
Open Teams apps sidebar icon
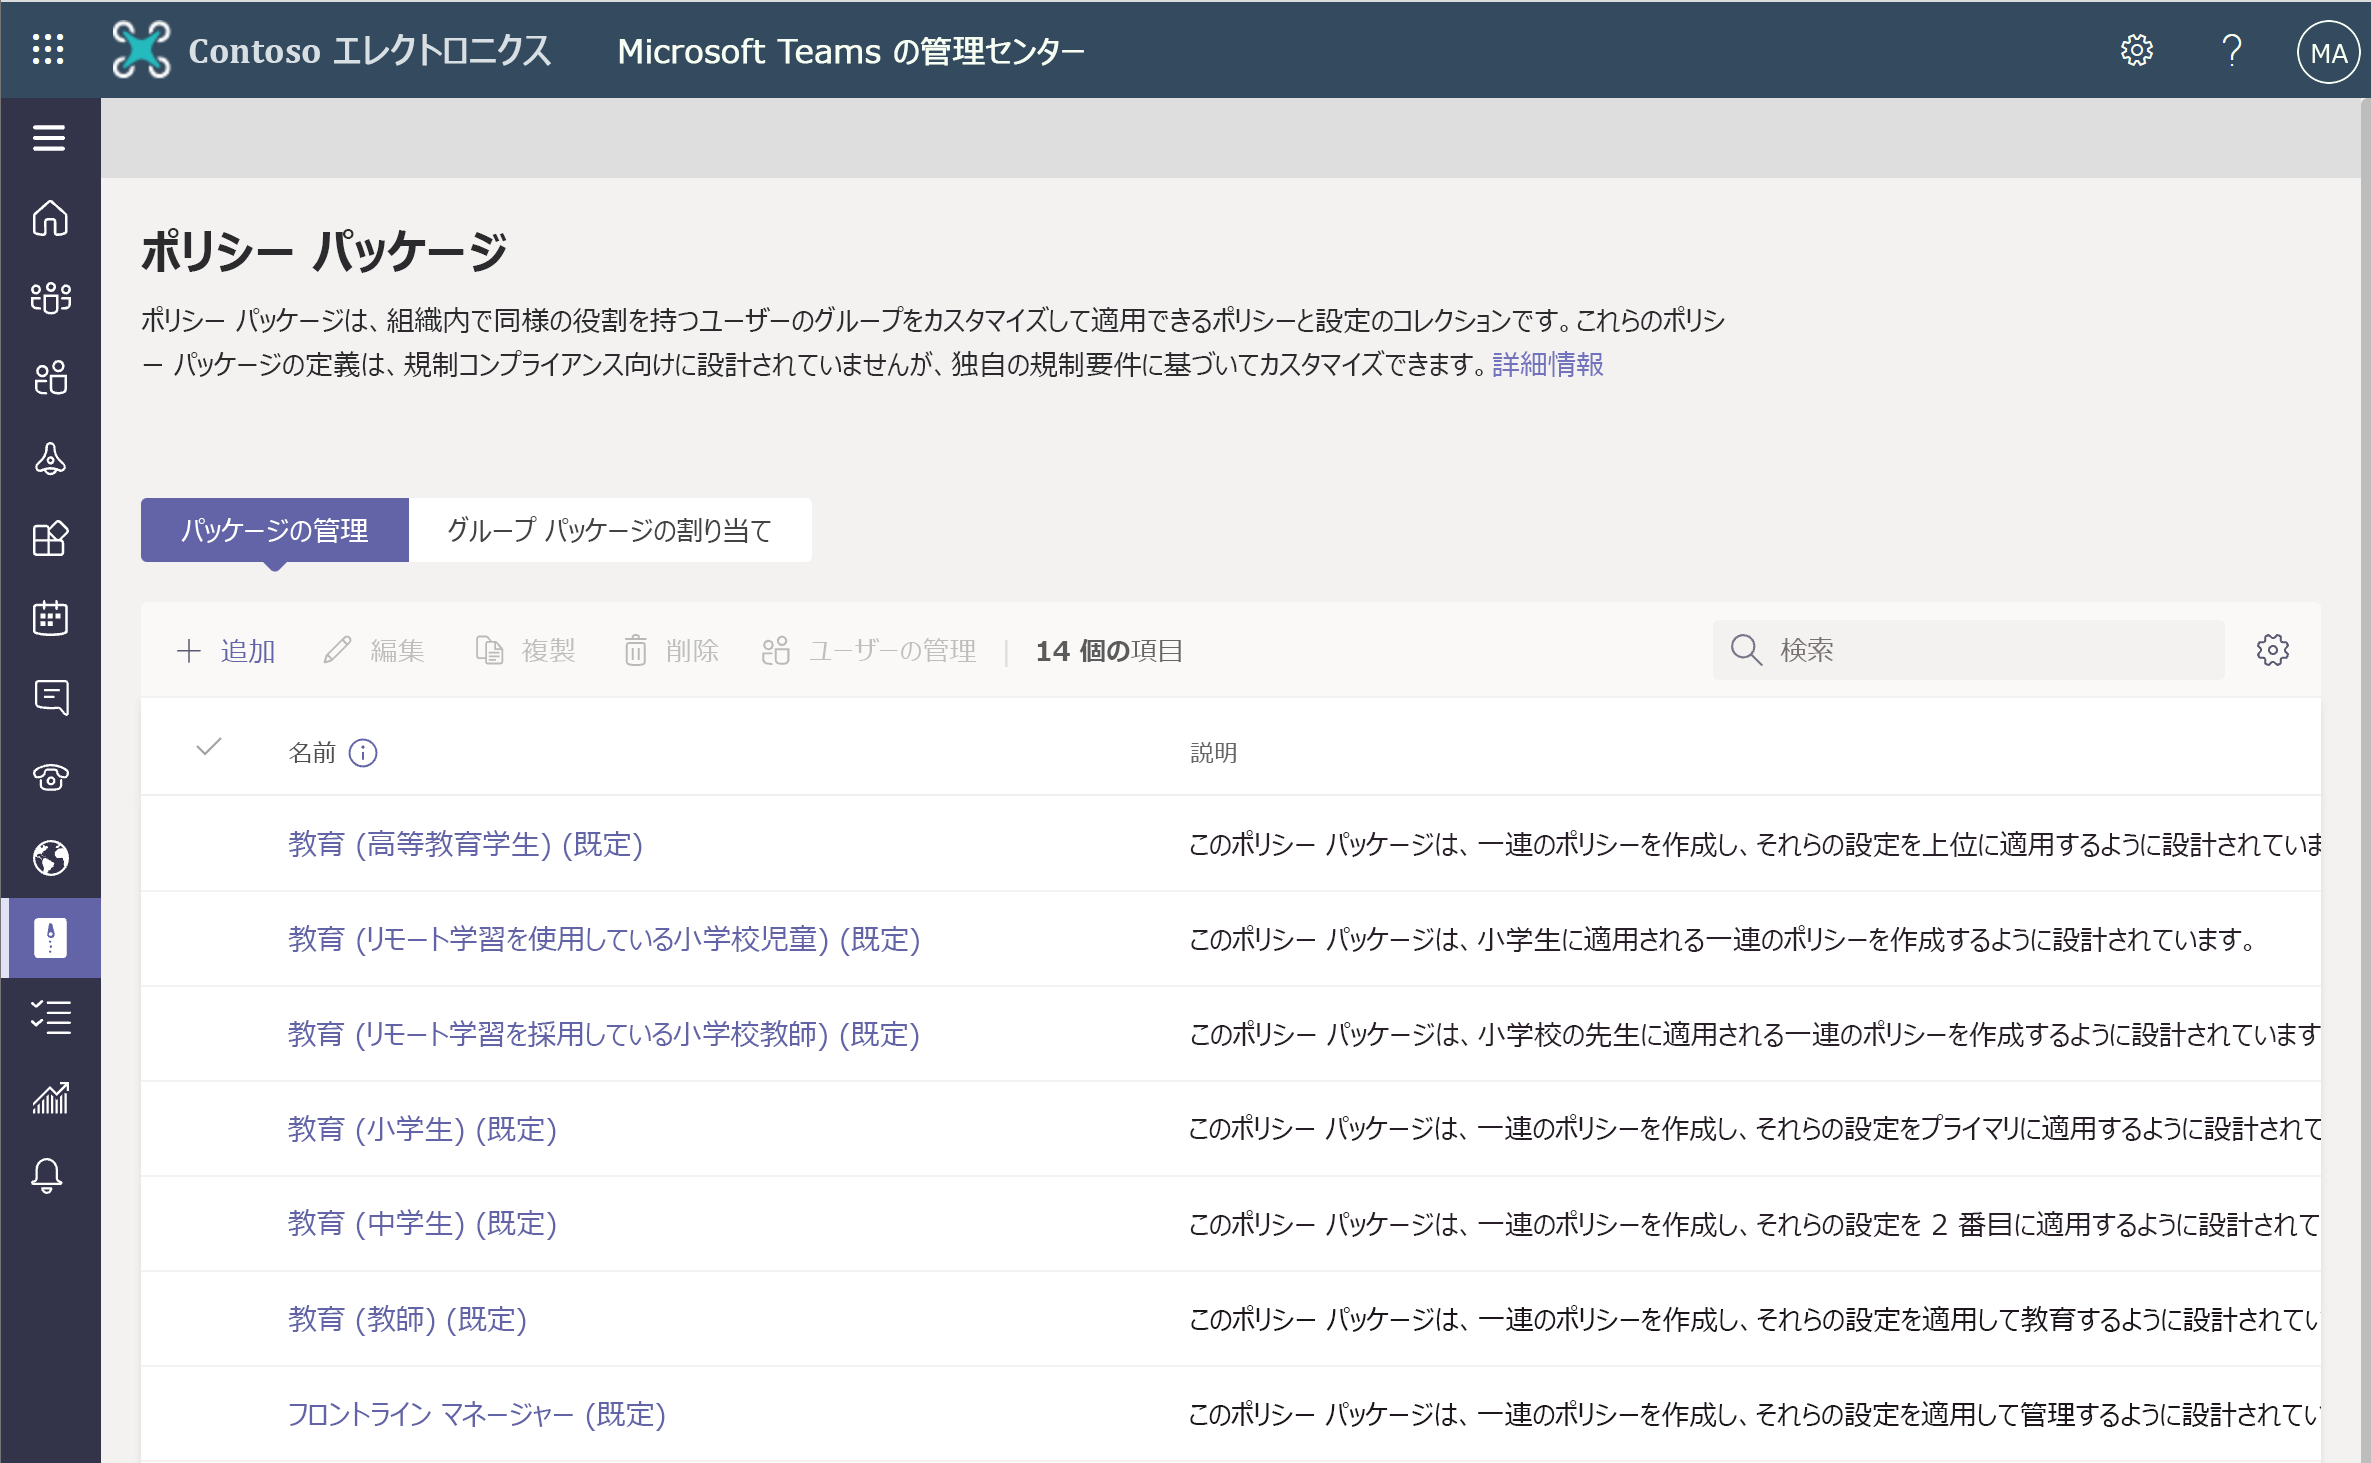tap(50, 538)
